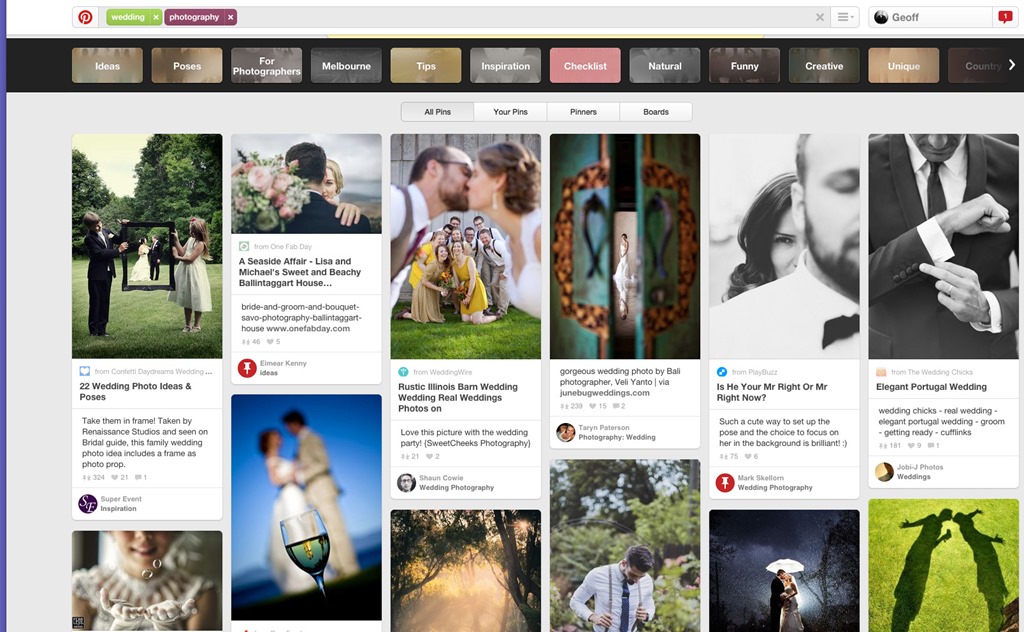Select the 'Checklist' filter chip
Viewport: 1024px width, 632px height.
585,66
